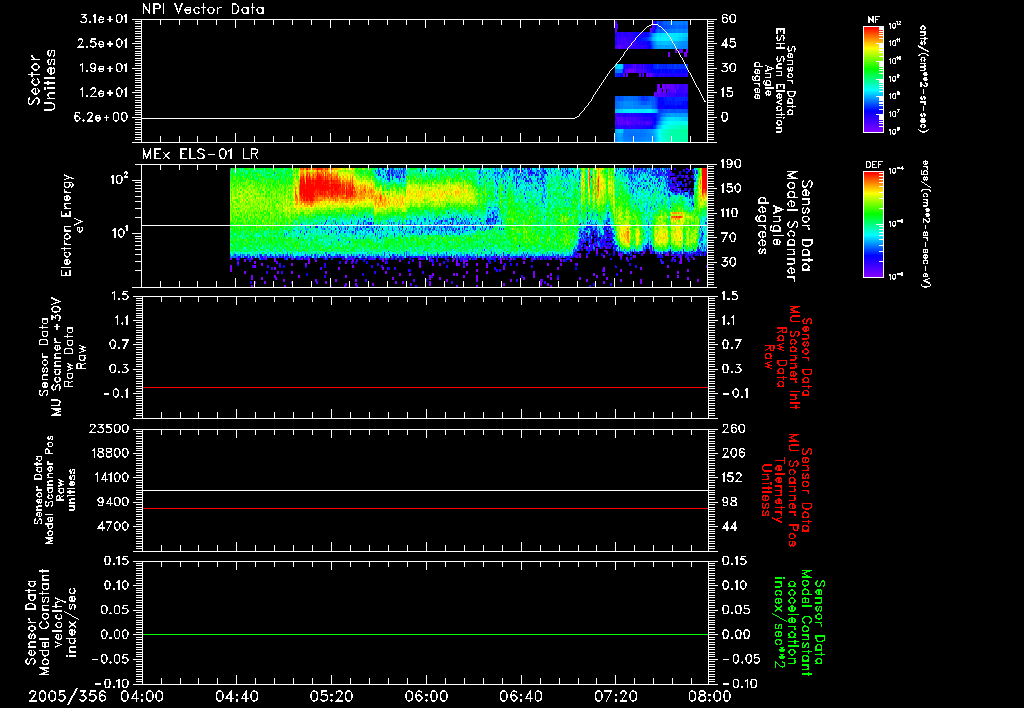Click the green 'Model Constant acceleration' label

(x=799, y=622)
